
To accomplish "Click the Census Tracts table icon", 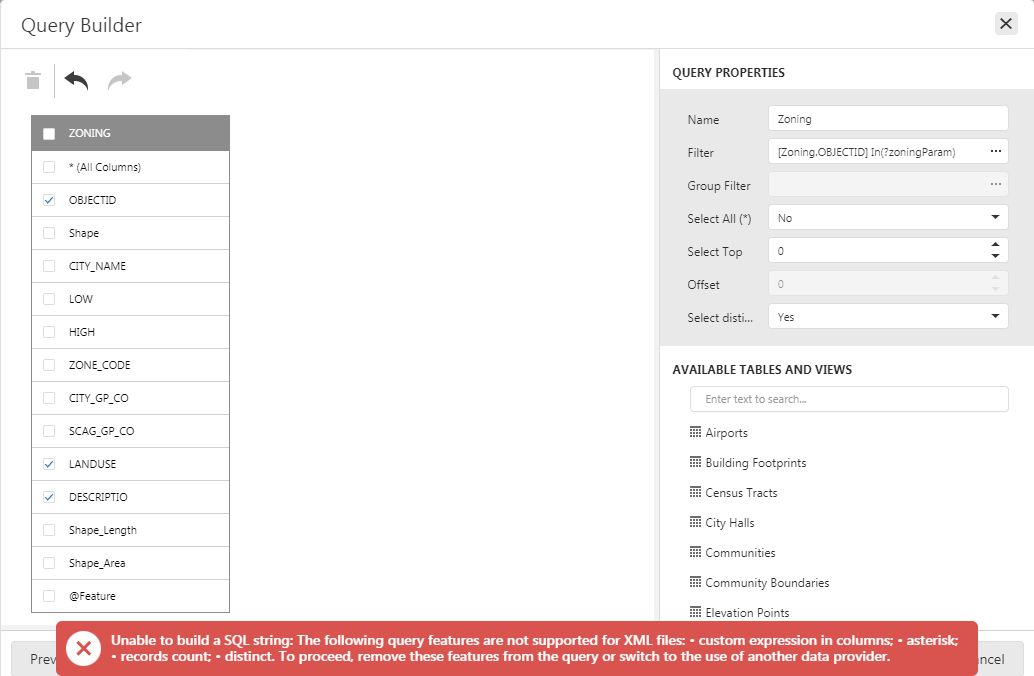I will (x=695, y=492).
